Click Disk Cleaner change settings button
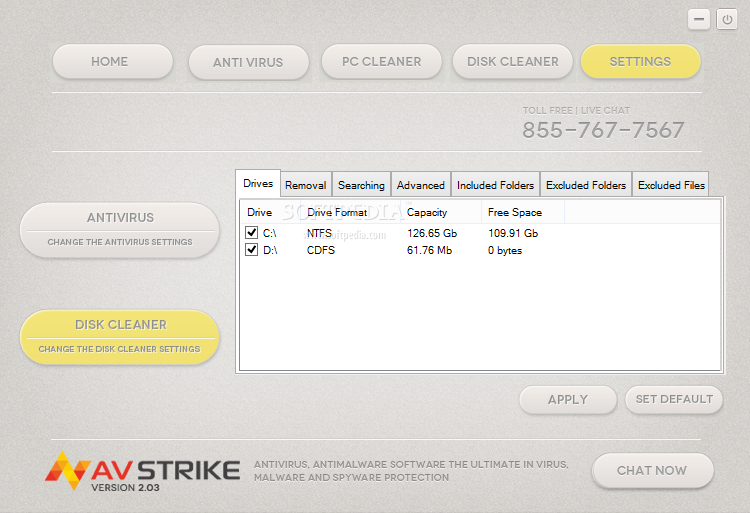The height and width of the screenshot is (513, 750). pyautogui.click(x=120, y=337)
